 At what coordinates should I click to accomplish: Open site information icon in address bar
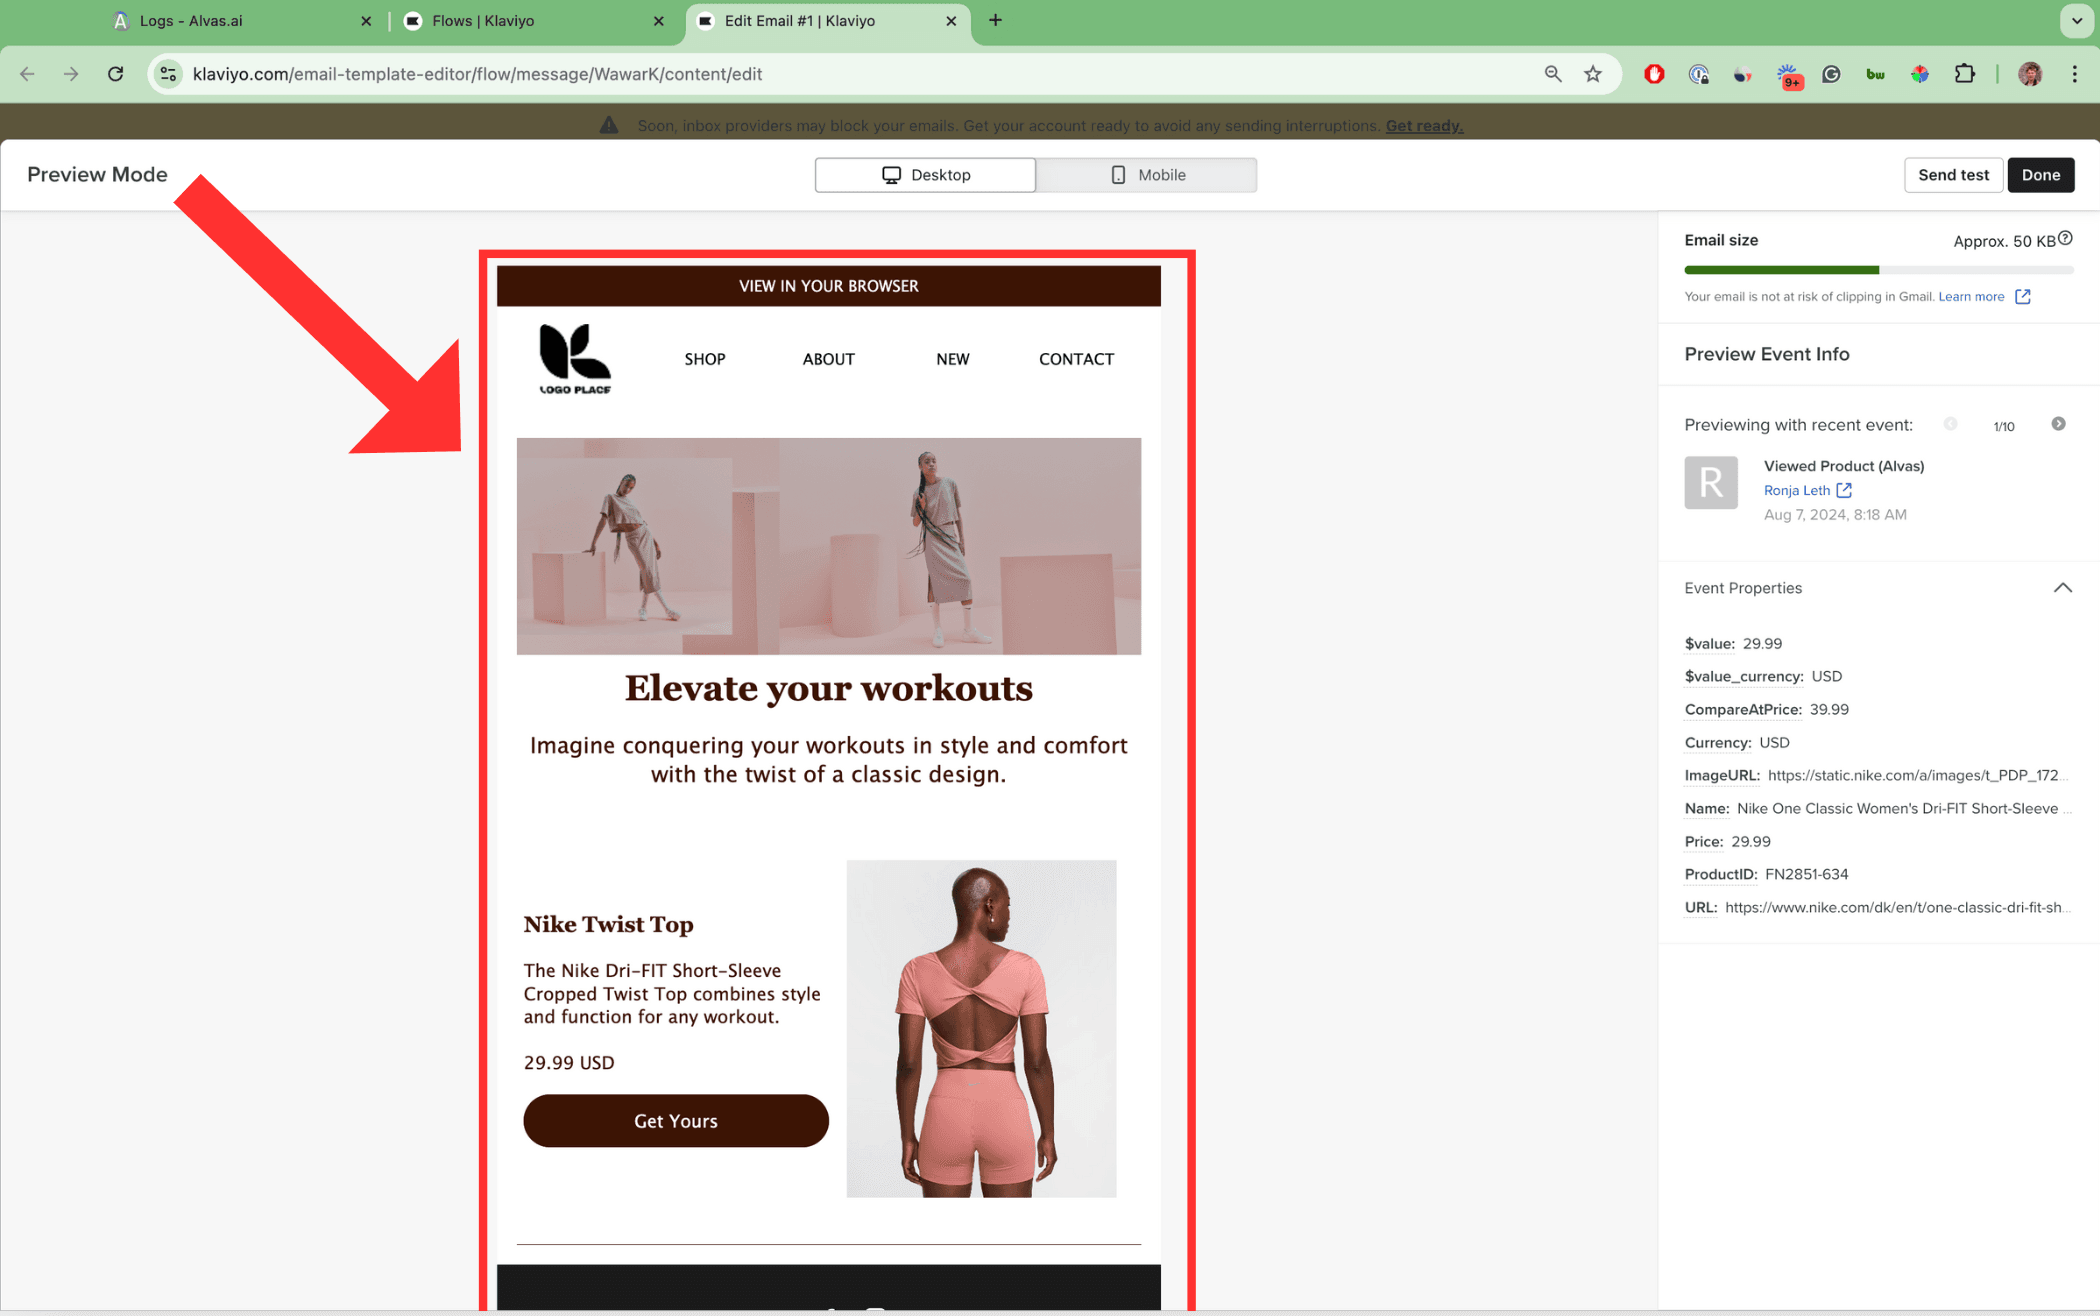[x=169, y=74]
